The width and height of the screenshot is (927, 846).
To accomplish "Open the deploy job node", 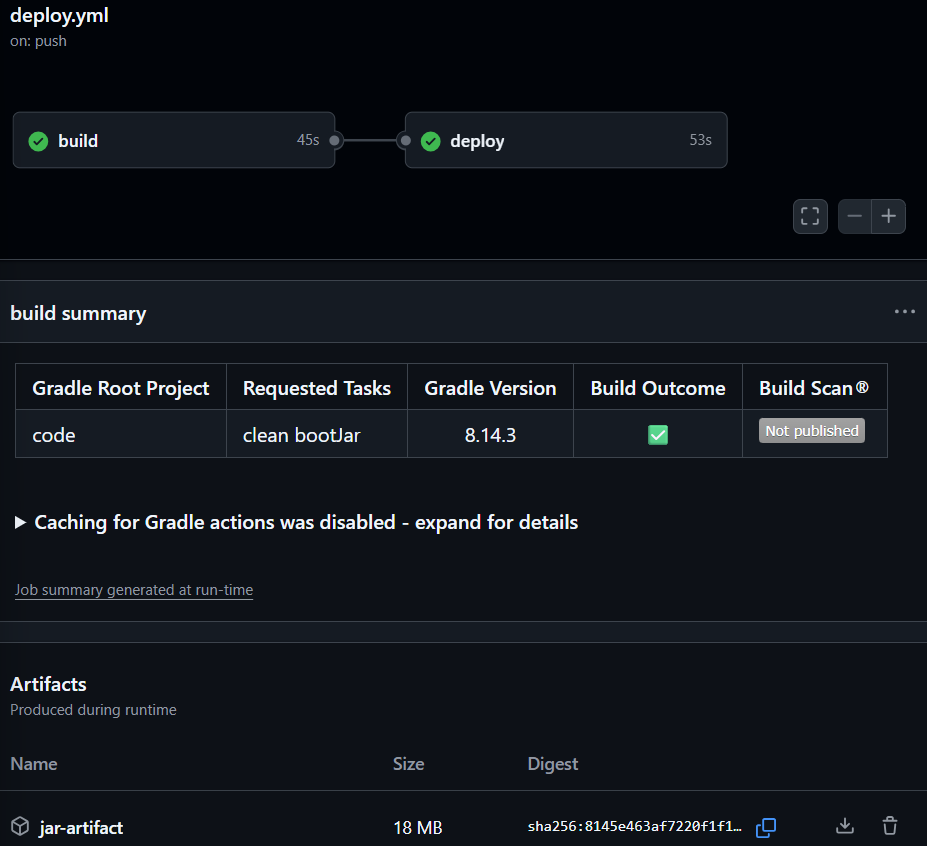I will click(566, 140).
